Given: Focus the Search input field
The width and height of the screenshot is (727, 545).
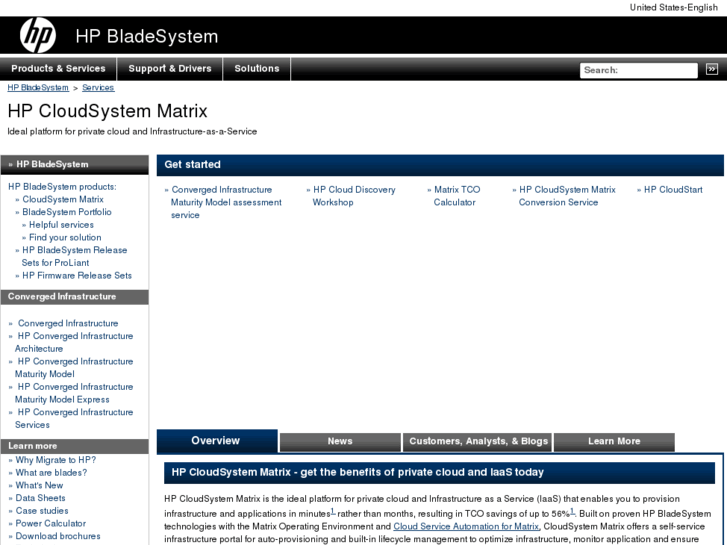Looking at the screenshot, I should tap(638, 70).
